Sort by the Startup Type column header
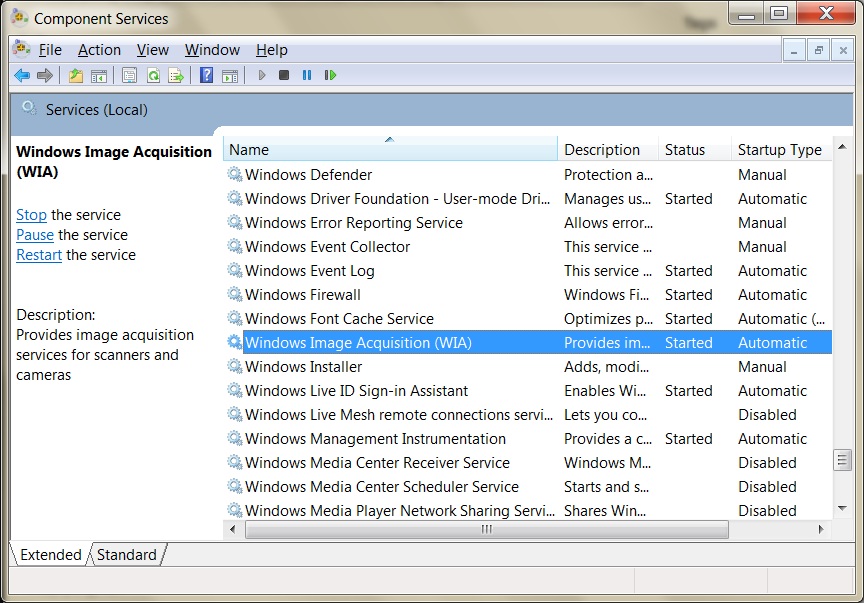 779,150
